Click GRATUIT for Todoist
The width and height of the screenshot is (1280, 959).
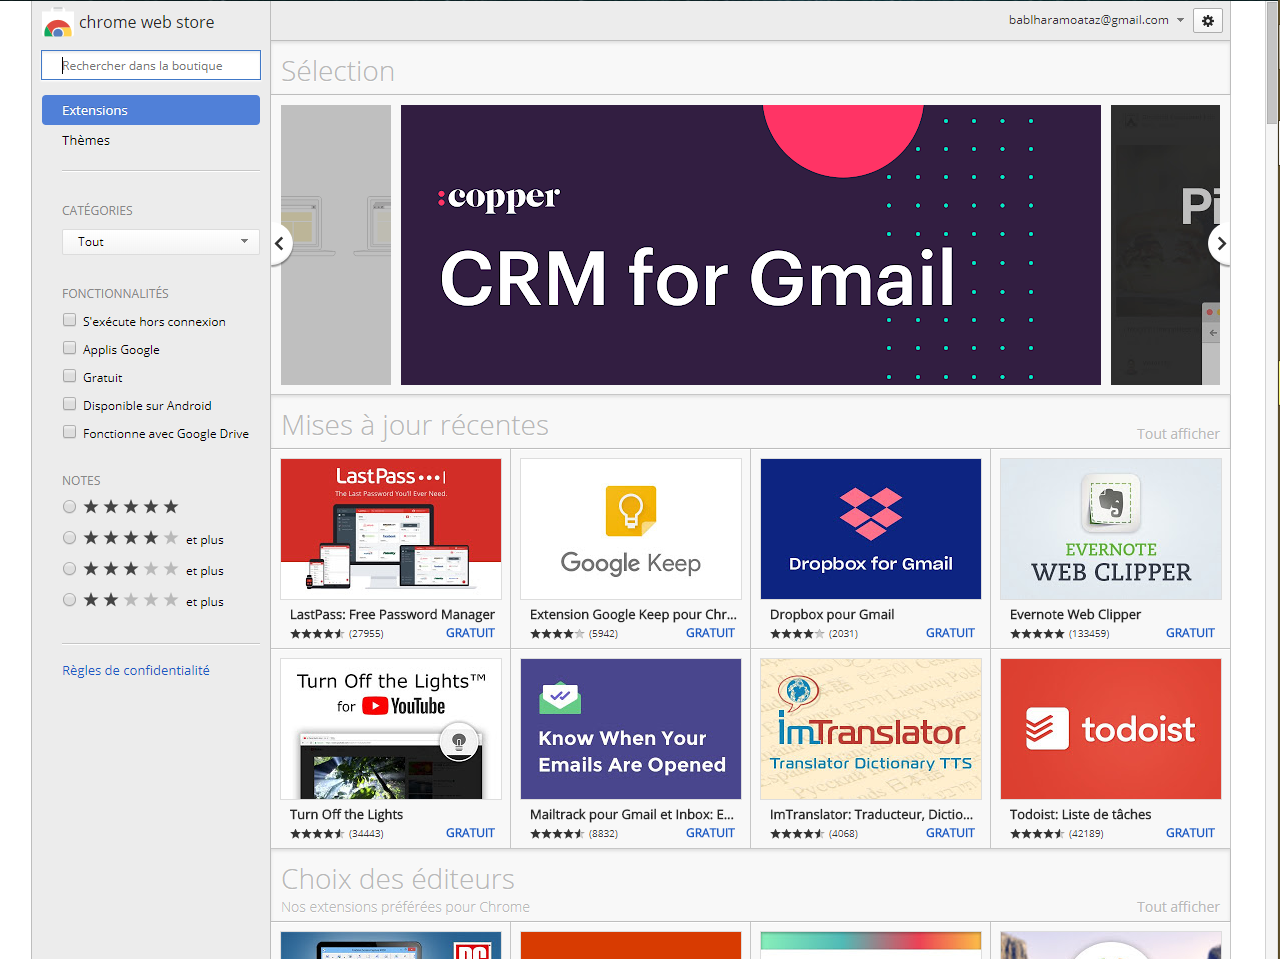click(x=1190, y=833)
